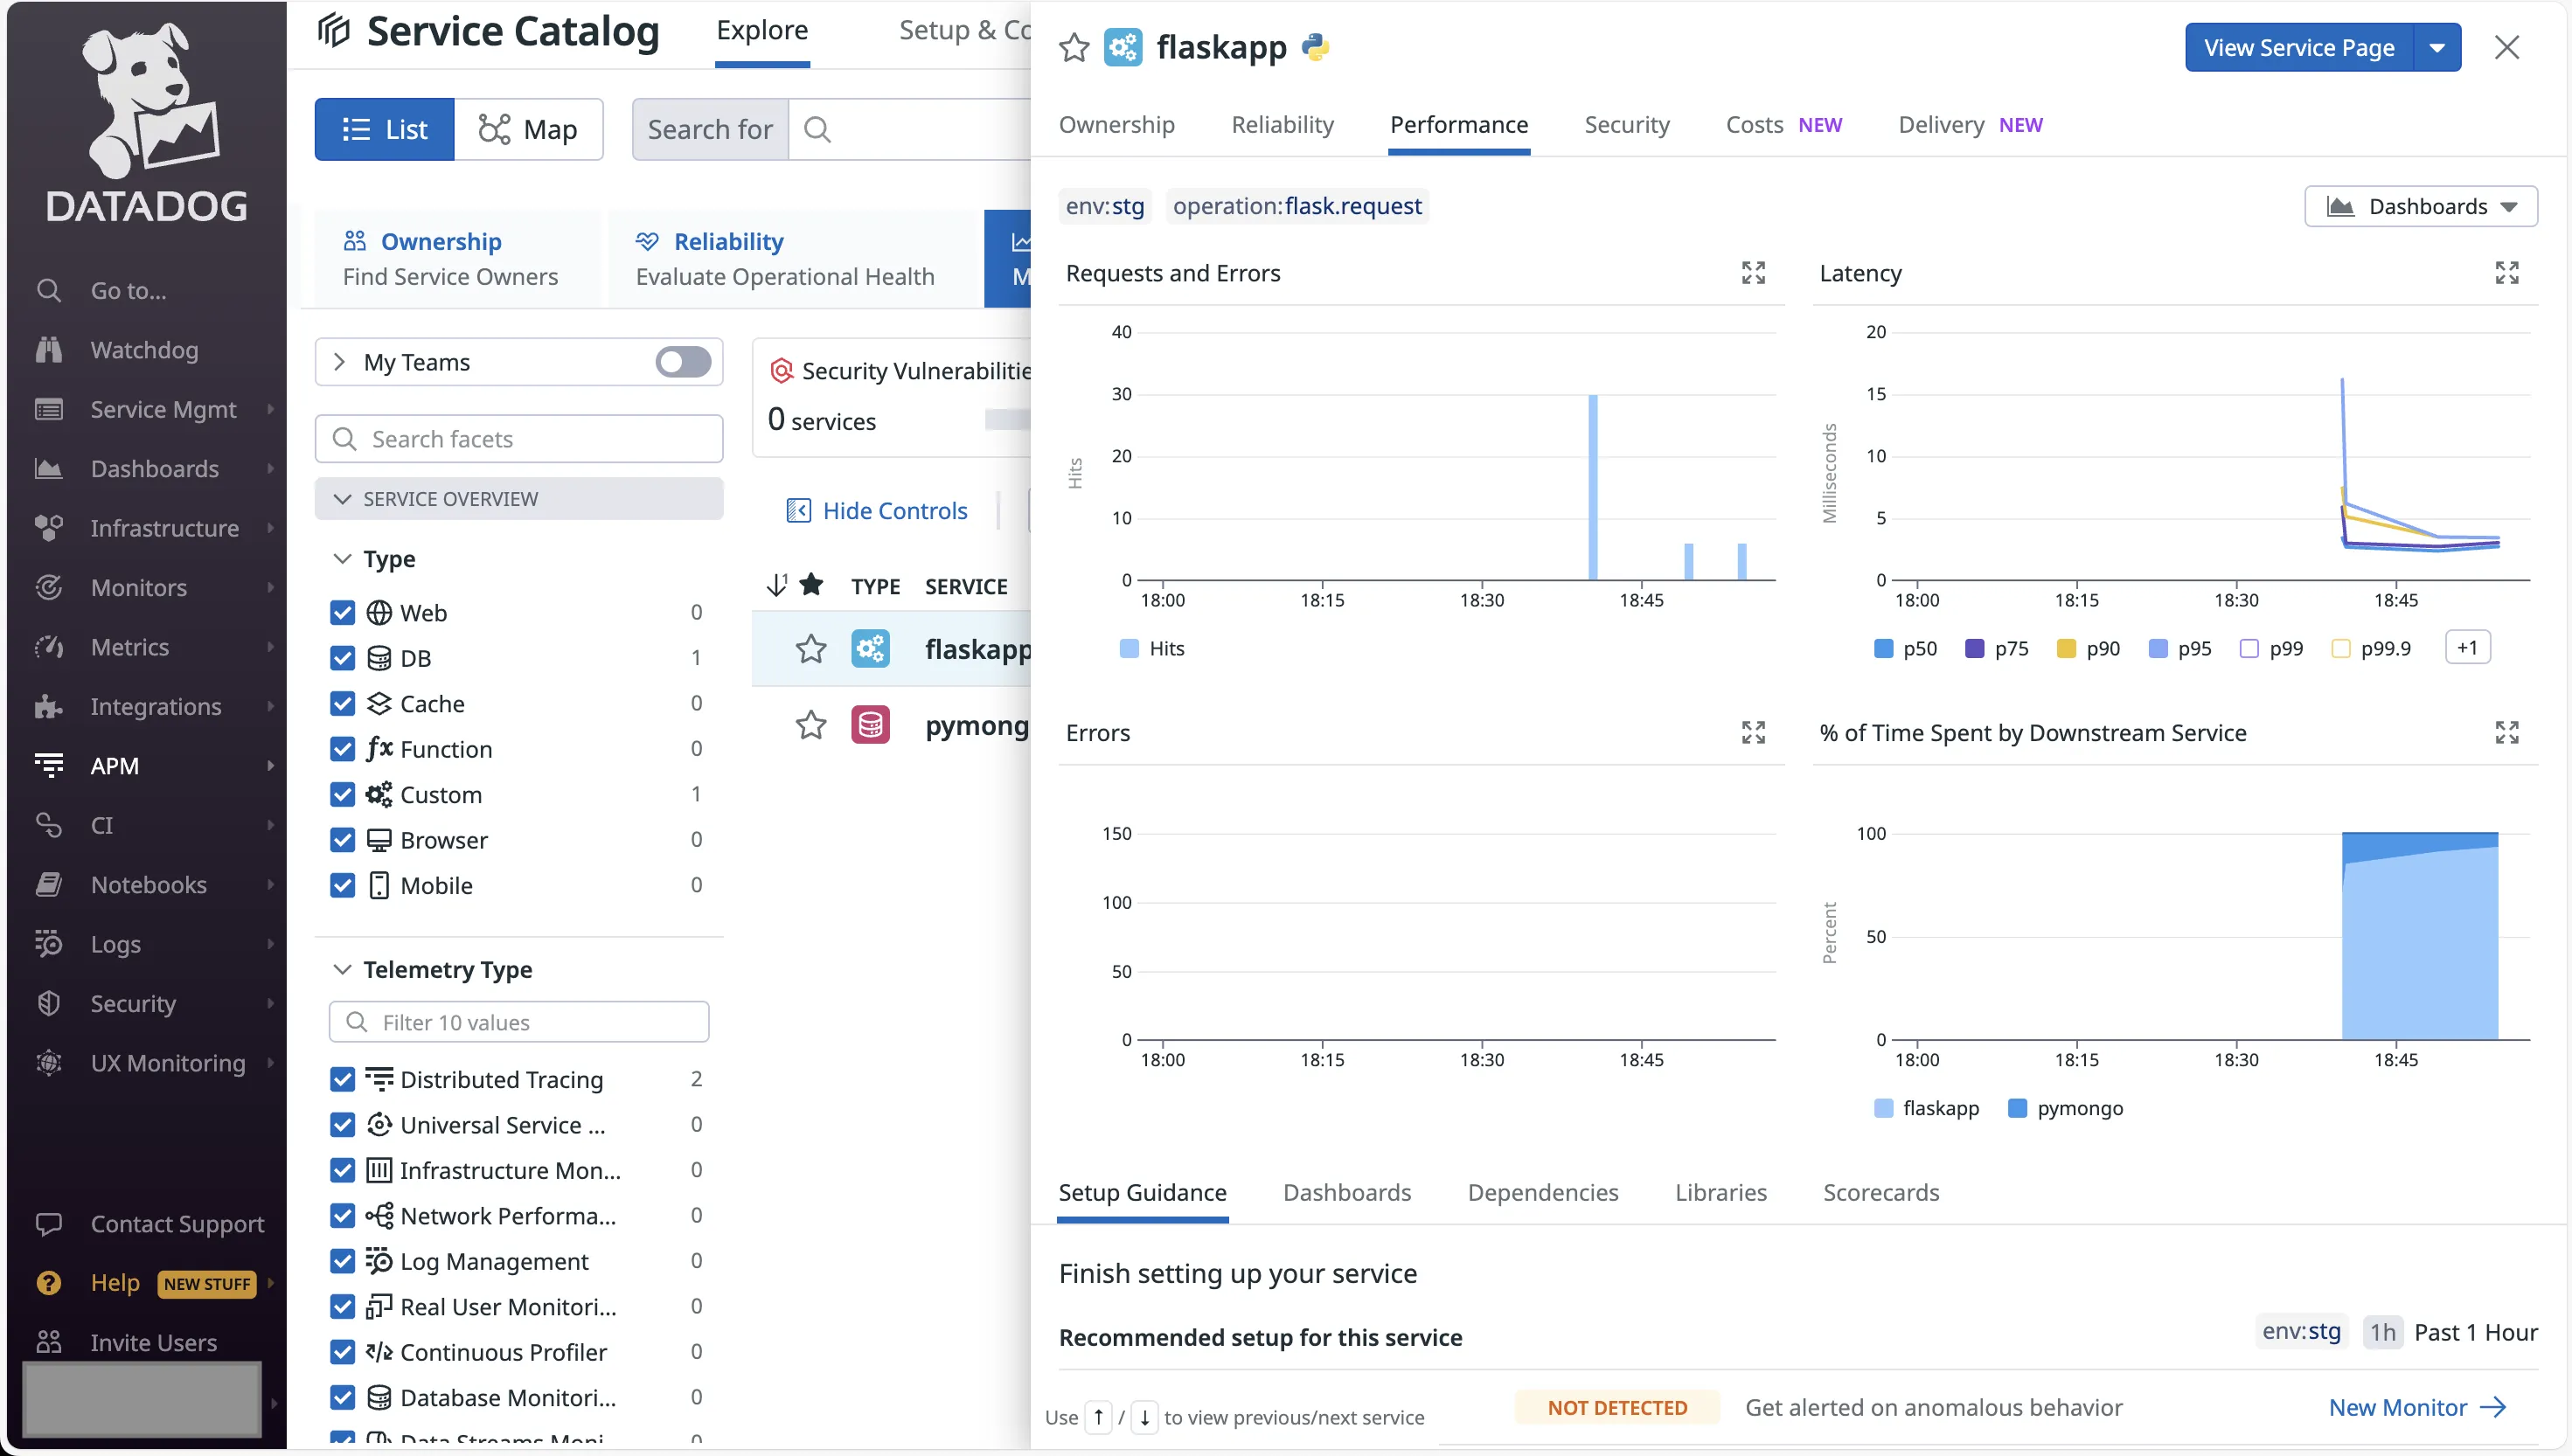Collapse the Telemetry Type section
The image size is (2572, 1456).
click(x=343, y=968)
